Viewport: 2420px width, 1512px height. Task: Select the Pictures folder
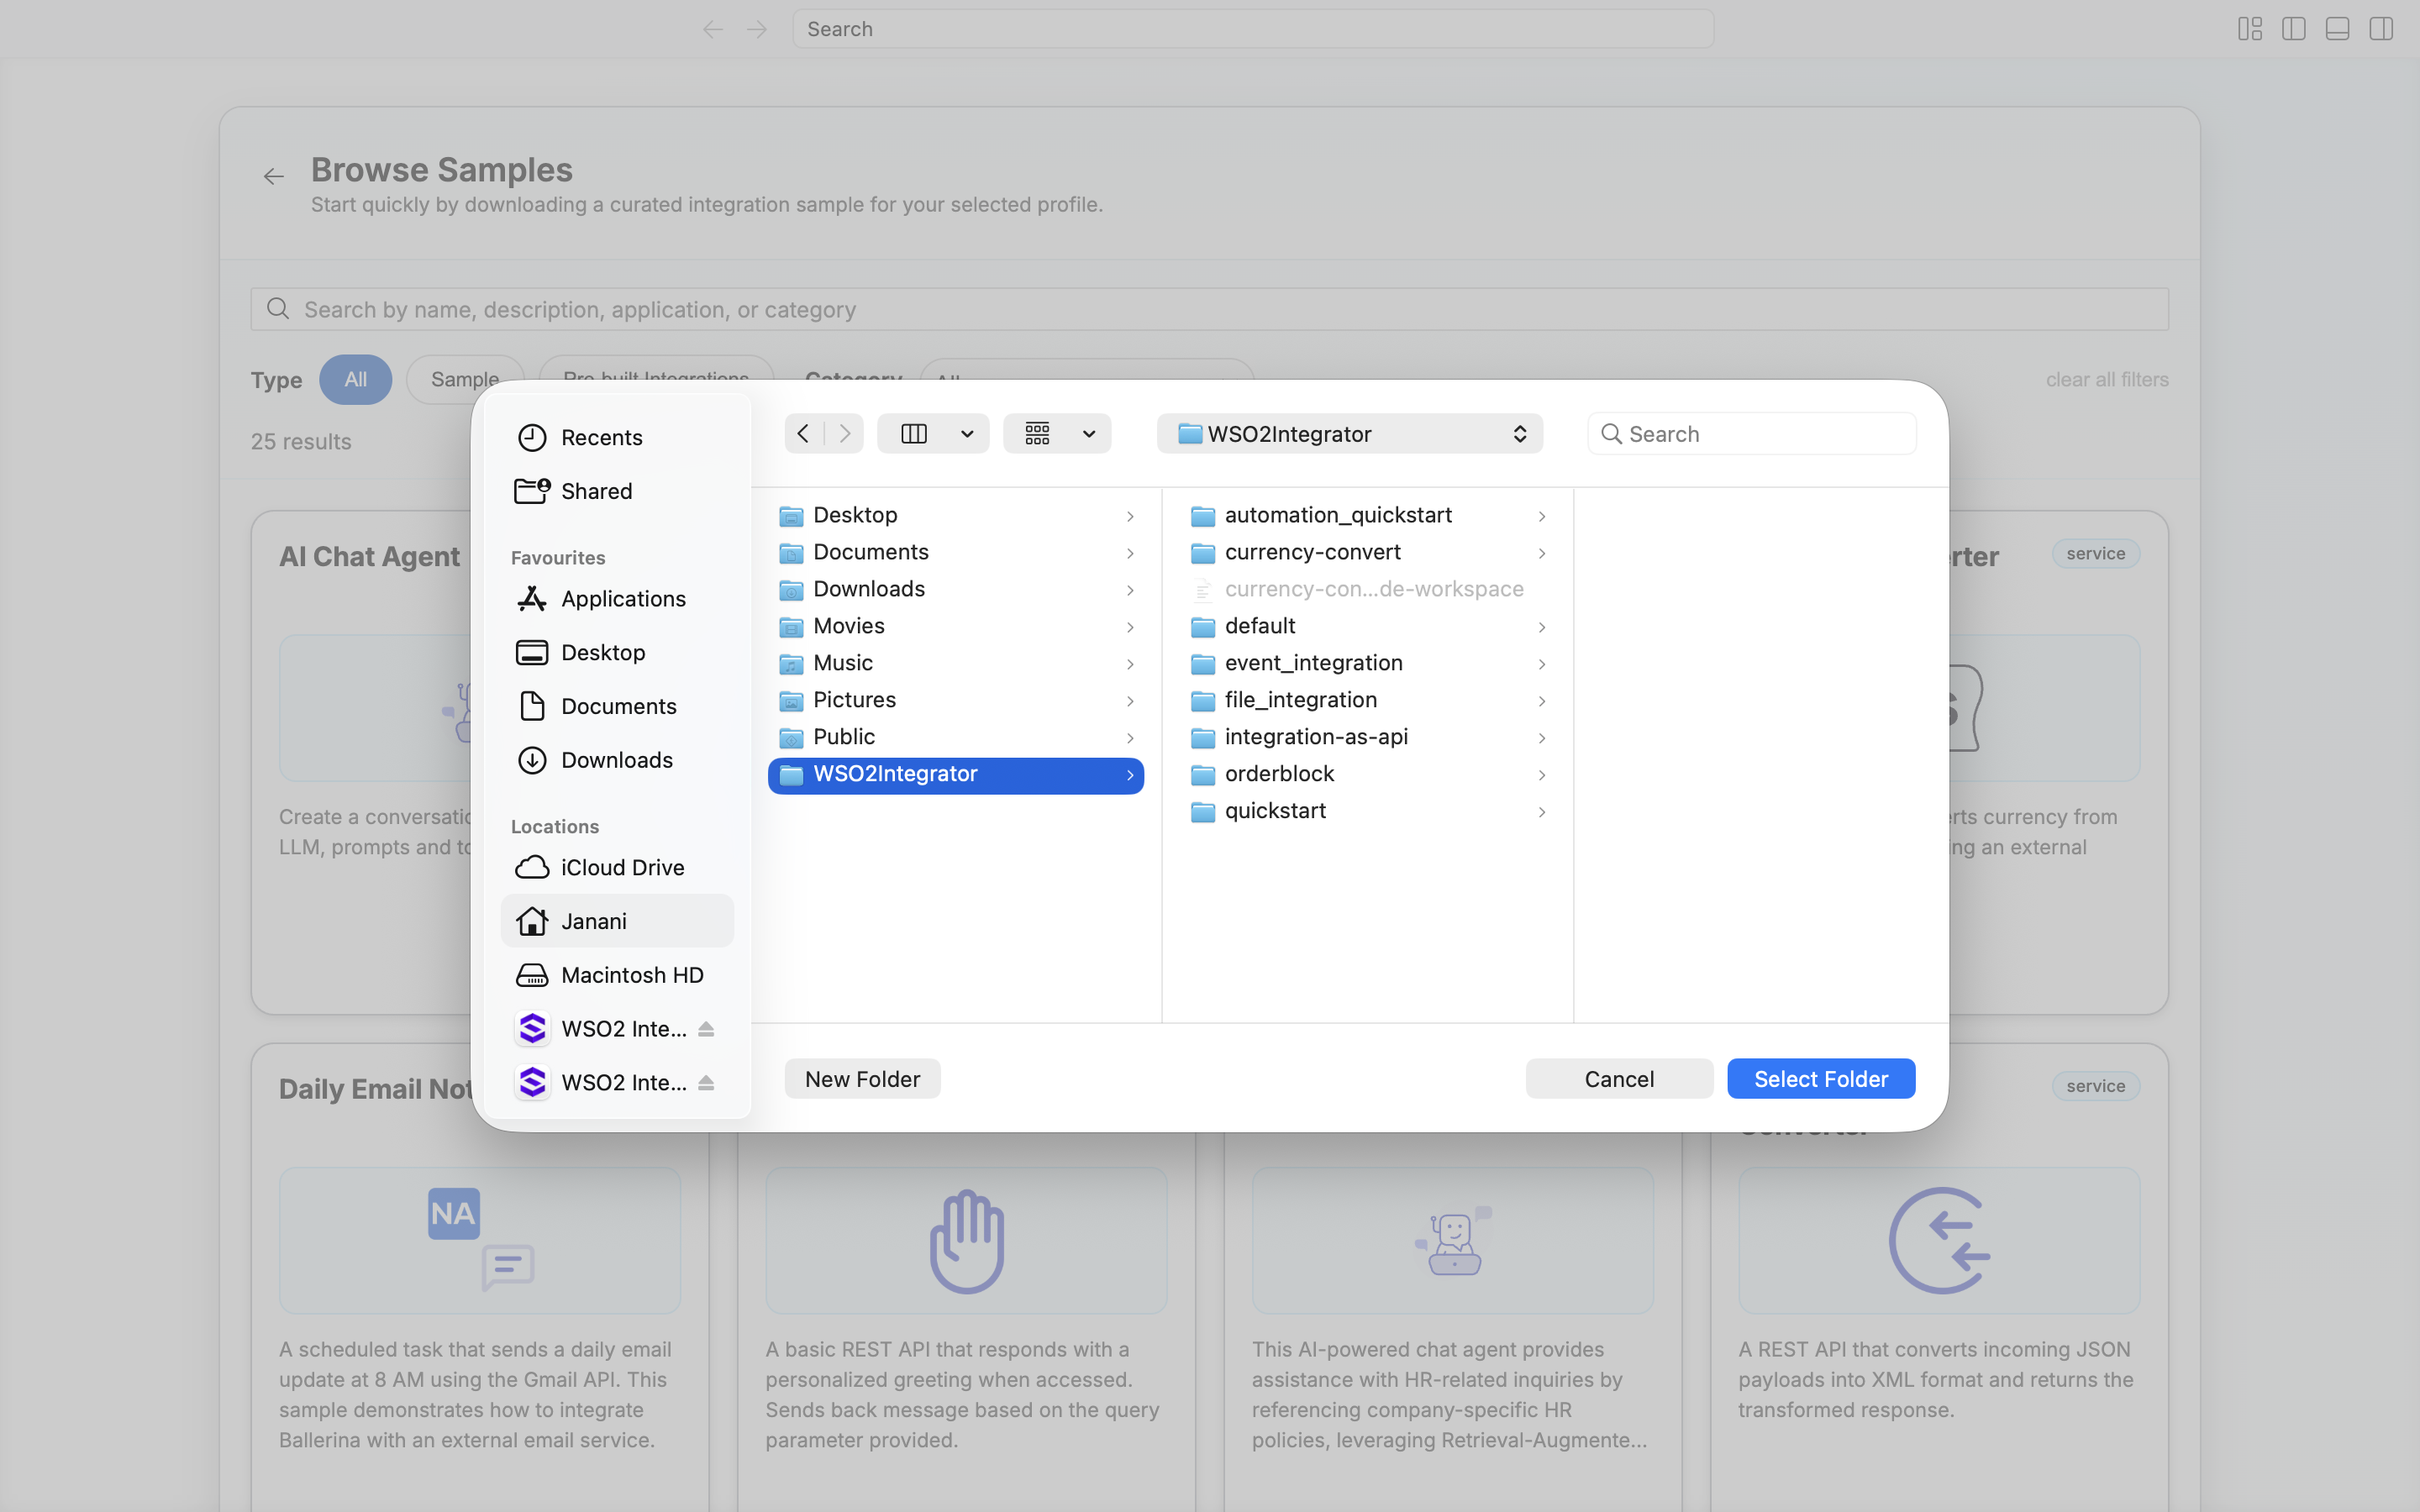(956, 701)
